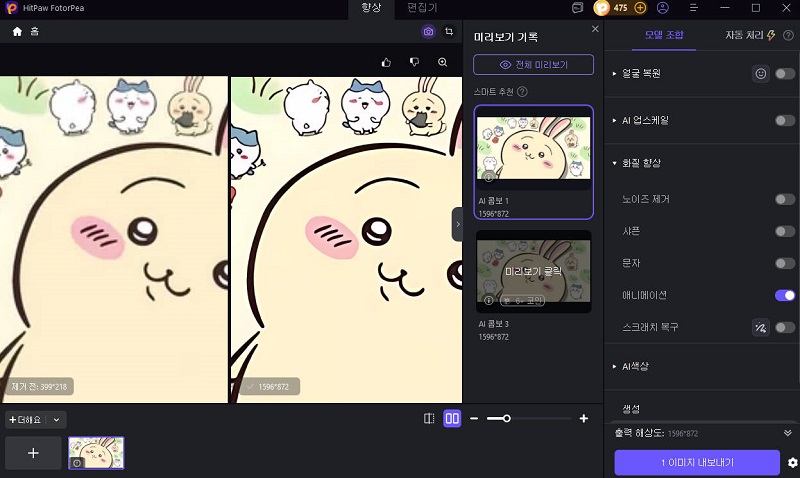Click the plus zoom in icon
This screenshot has width=800, height=478.
[584, 418]
